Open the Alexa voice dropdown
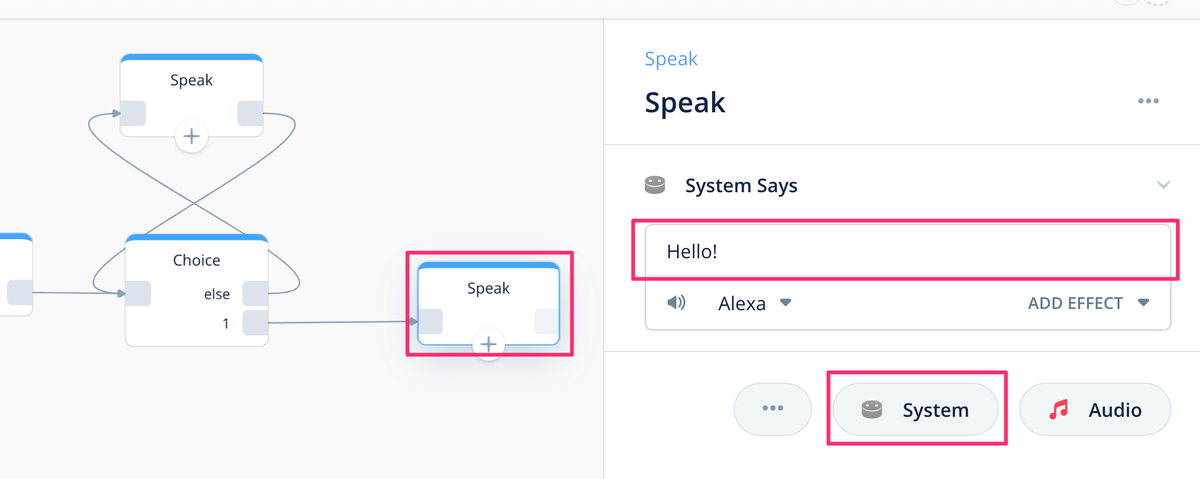 (754, 303)
